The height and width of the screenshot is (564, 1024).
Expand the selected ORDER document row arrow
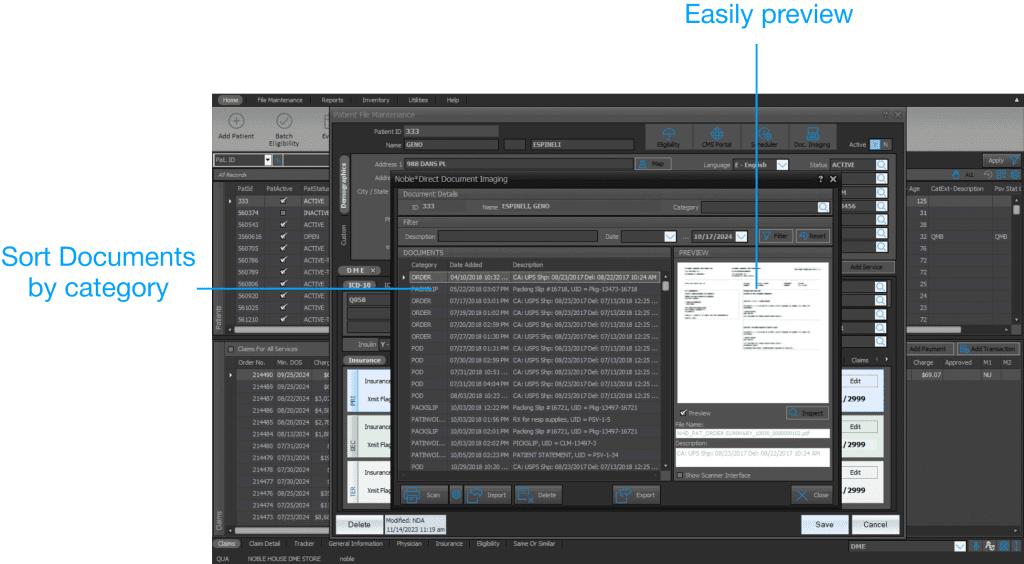pos(404,277)
